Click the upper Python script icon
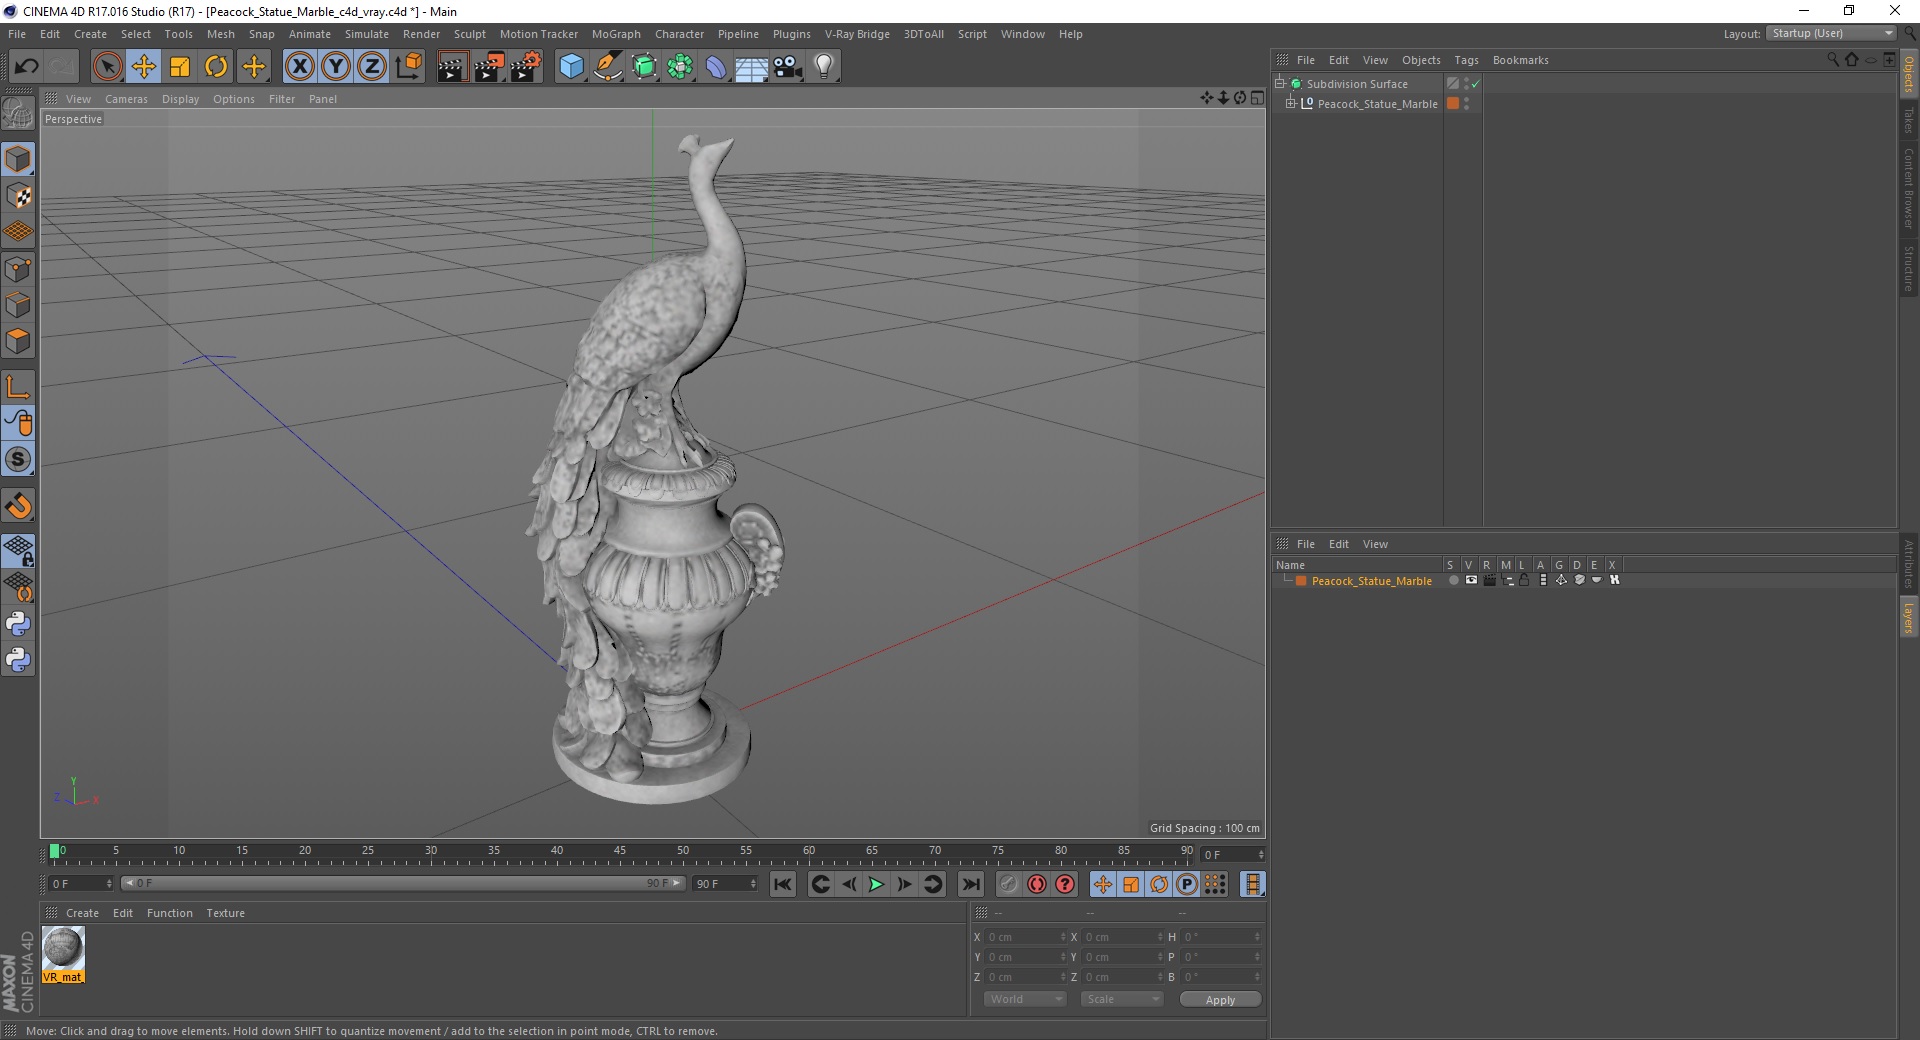Viewport: 1920px width, 1040px height. pos(18,624)
